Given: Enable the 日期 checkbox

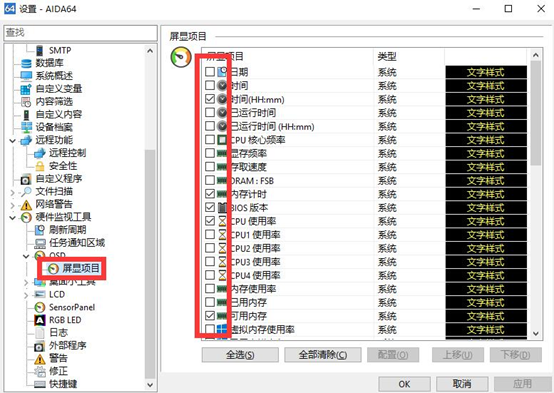Looking at the screenshot, I should (210, 72).
